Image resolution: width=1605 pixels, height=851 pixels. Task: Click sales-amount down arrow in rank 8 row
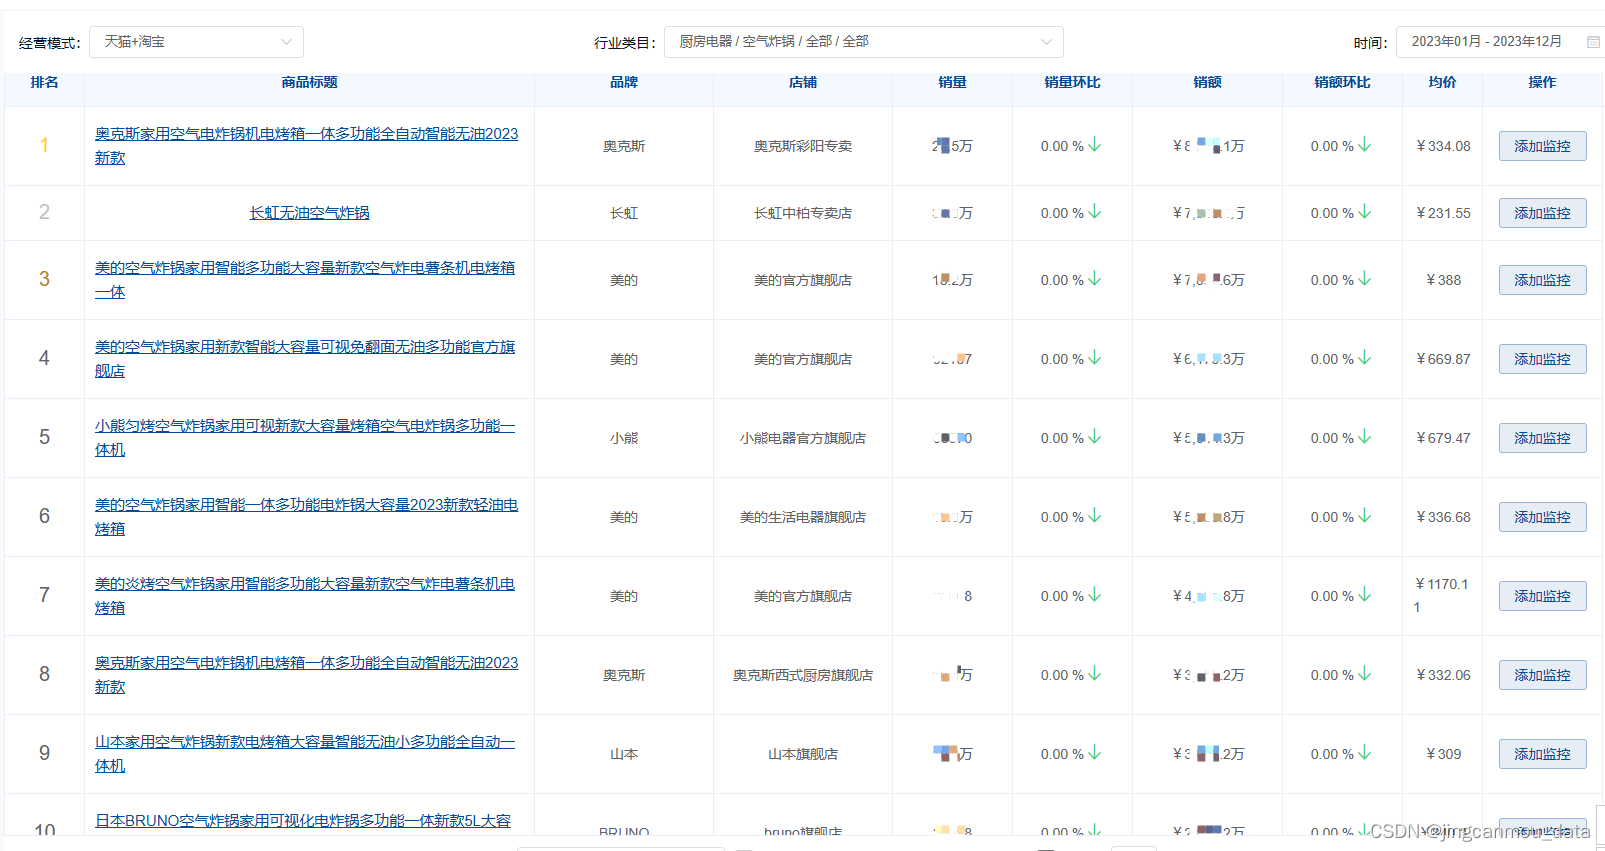pyautogui.click(x=1365, y=674)
